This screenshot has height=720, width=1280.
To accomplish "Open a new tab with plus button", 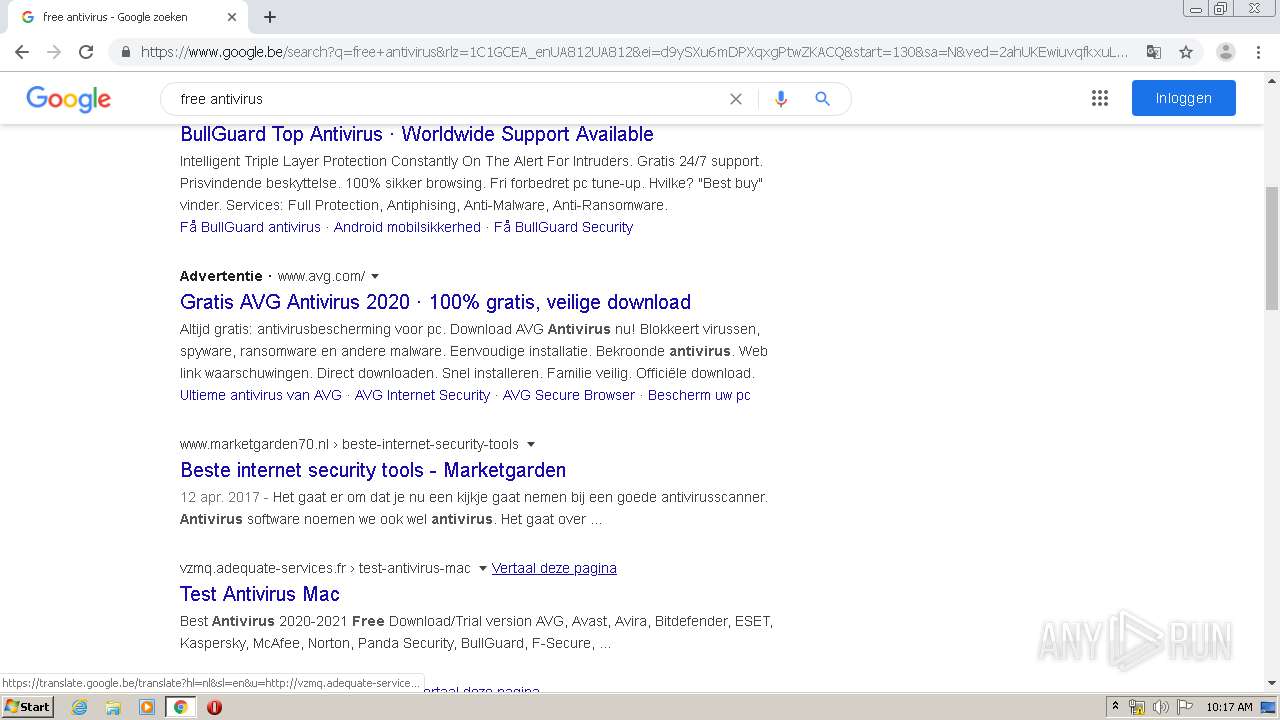I will click(x=270, y=17).
